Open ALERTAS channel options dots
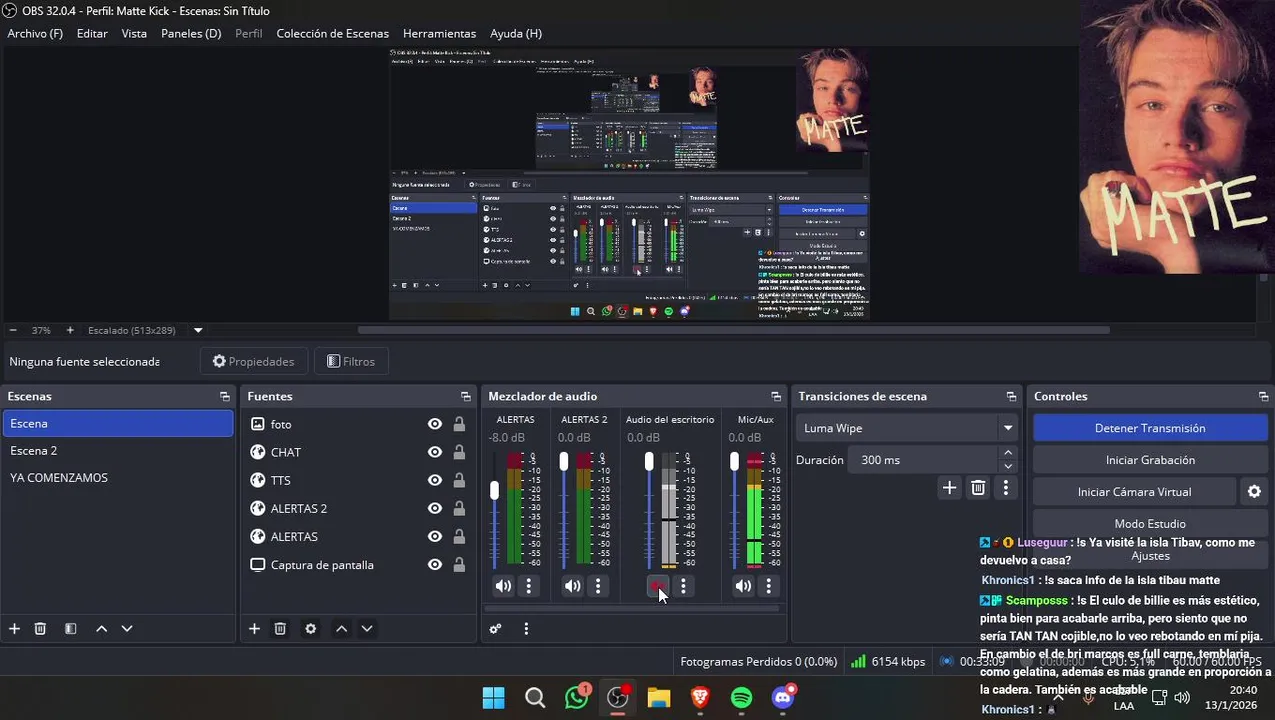 pyautogui.click(x=529, y=586)
